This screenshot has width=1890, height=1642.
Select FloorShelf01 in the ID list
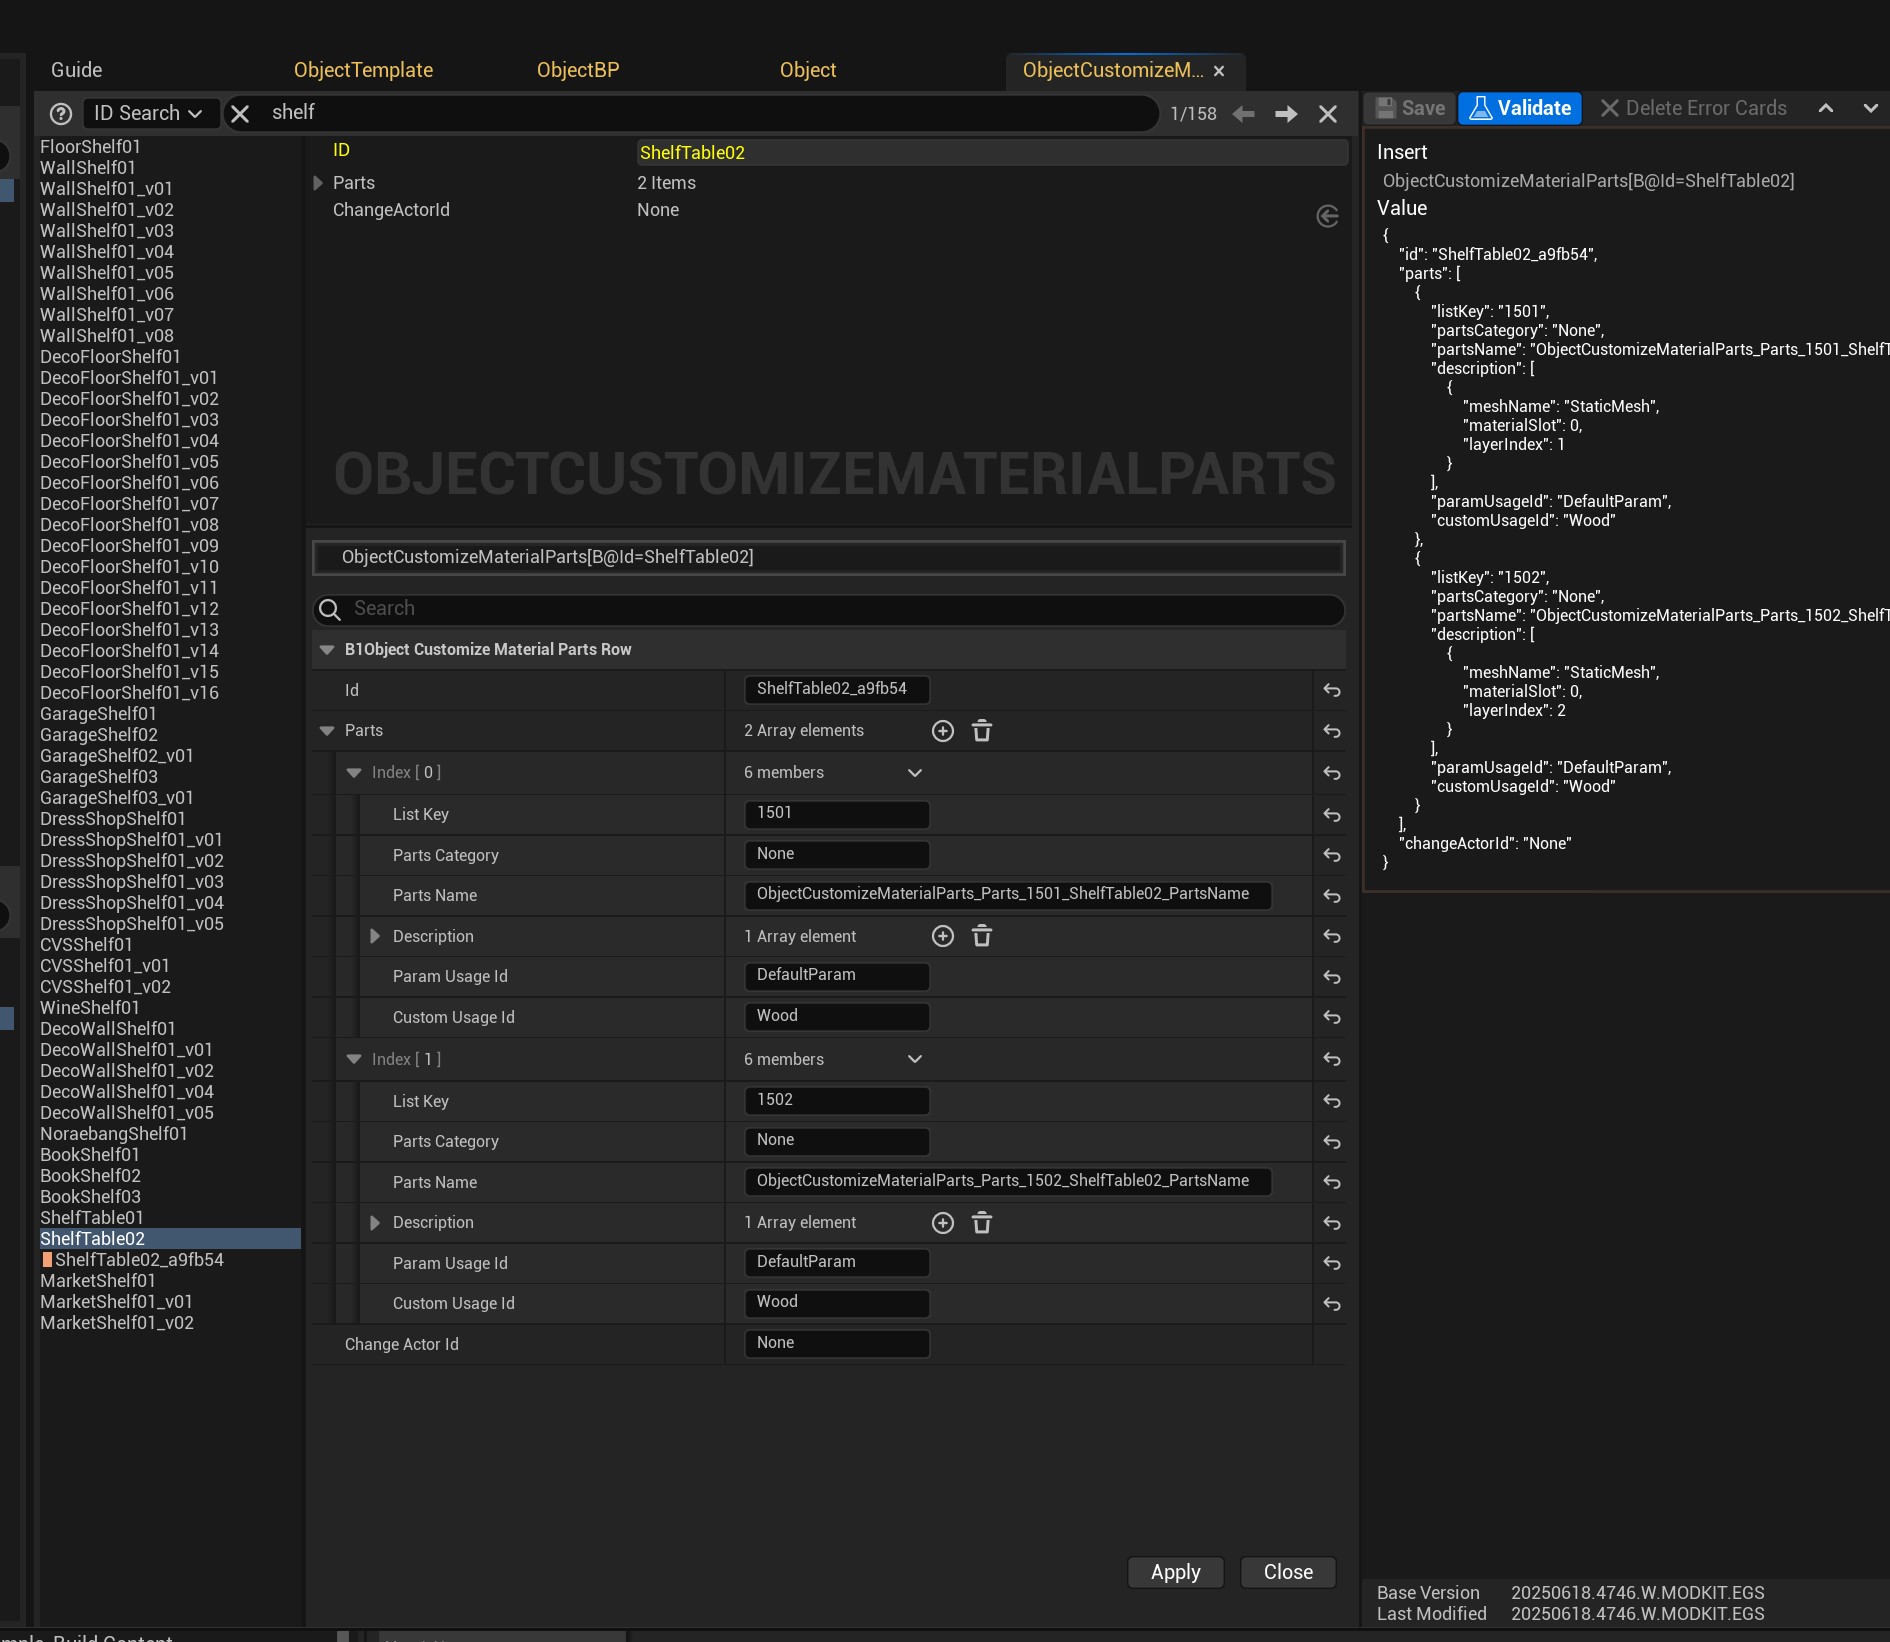pos(90,147)
